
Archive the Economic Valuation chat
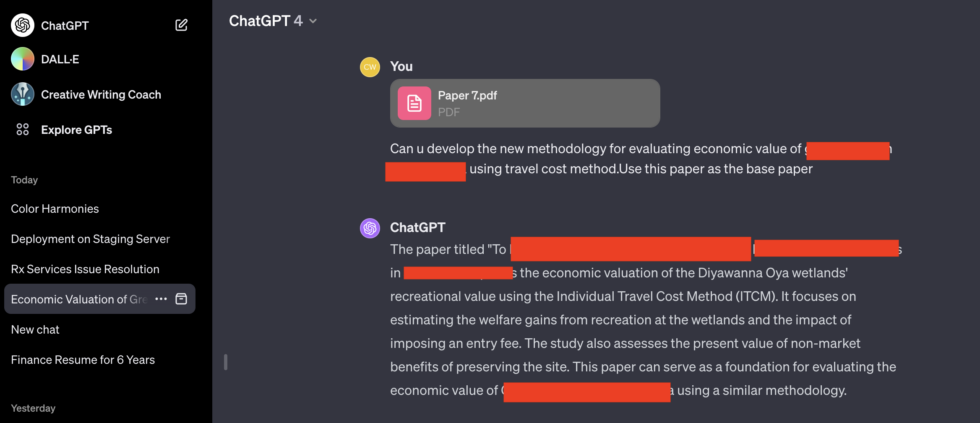181,299
